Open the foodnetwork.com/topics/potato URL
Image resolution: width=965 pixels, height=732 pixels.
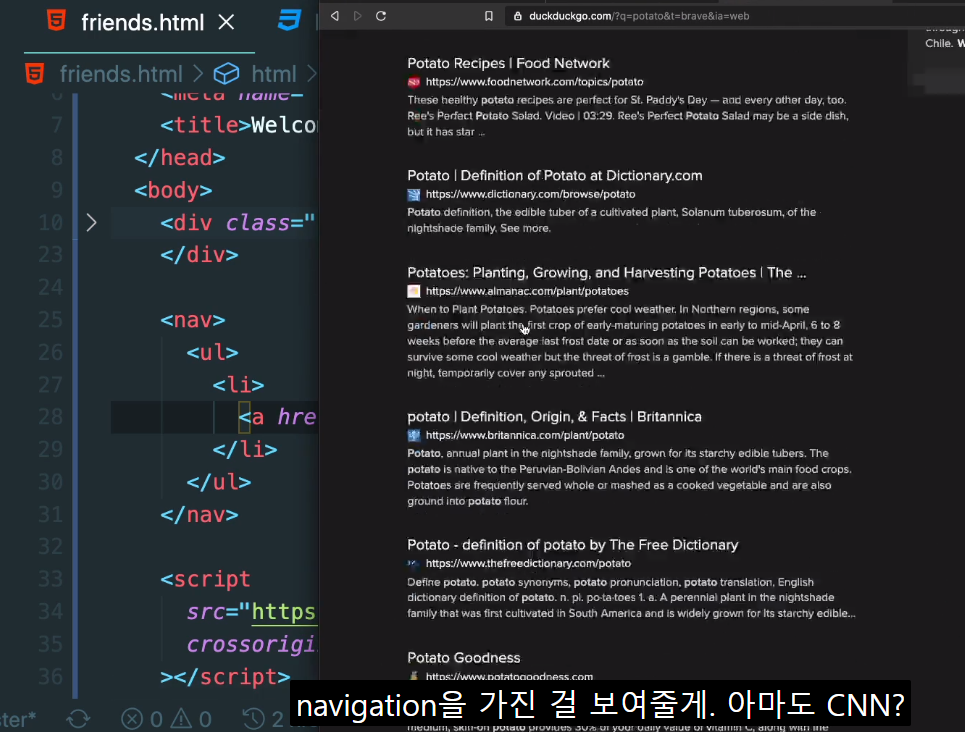point(534,82)
